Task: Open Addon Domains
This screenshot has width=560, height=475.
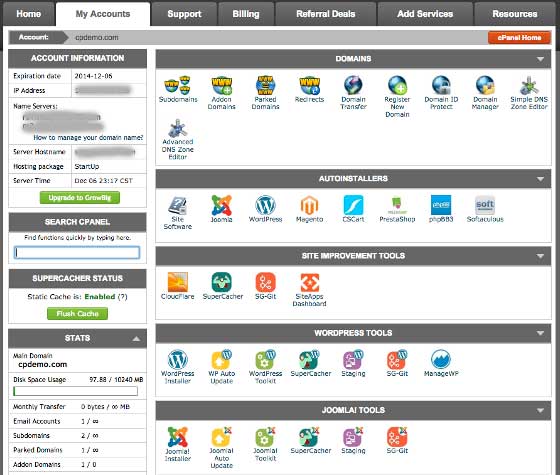Action: (x=221, y=93)
